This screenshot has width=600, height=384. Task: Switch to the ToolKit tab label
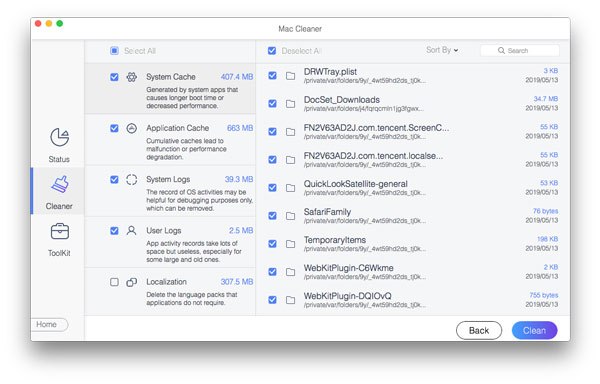pos(59,253)
